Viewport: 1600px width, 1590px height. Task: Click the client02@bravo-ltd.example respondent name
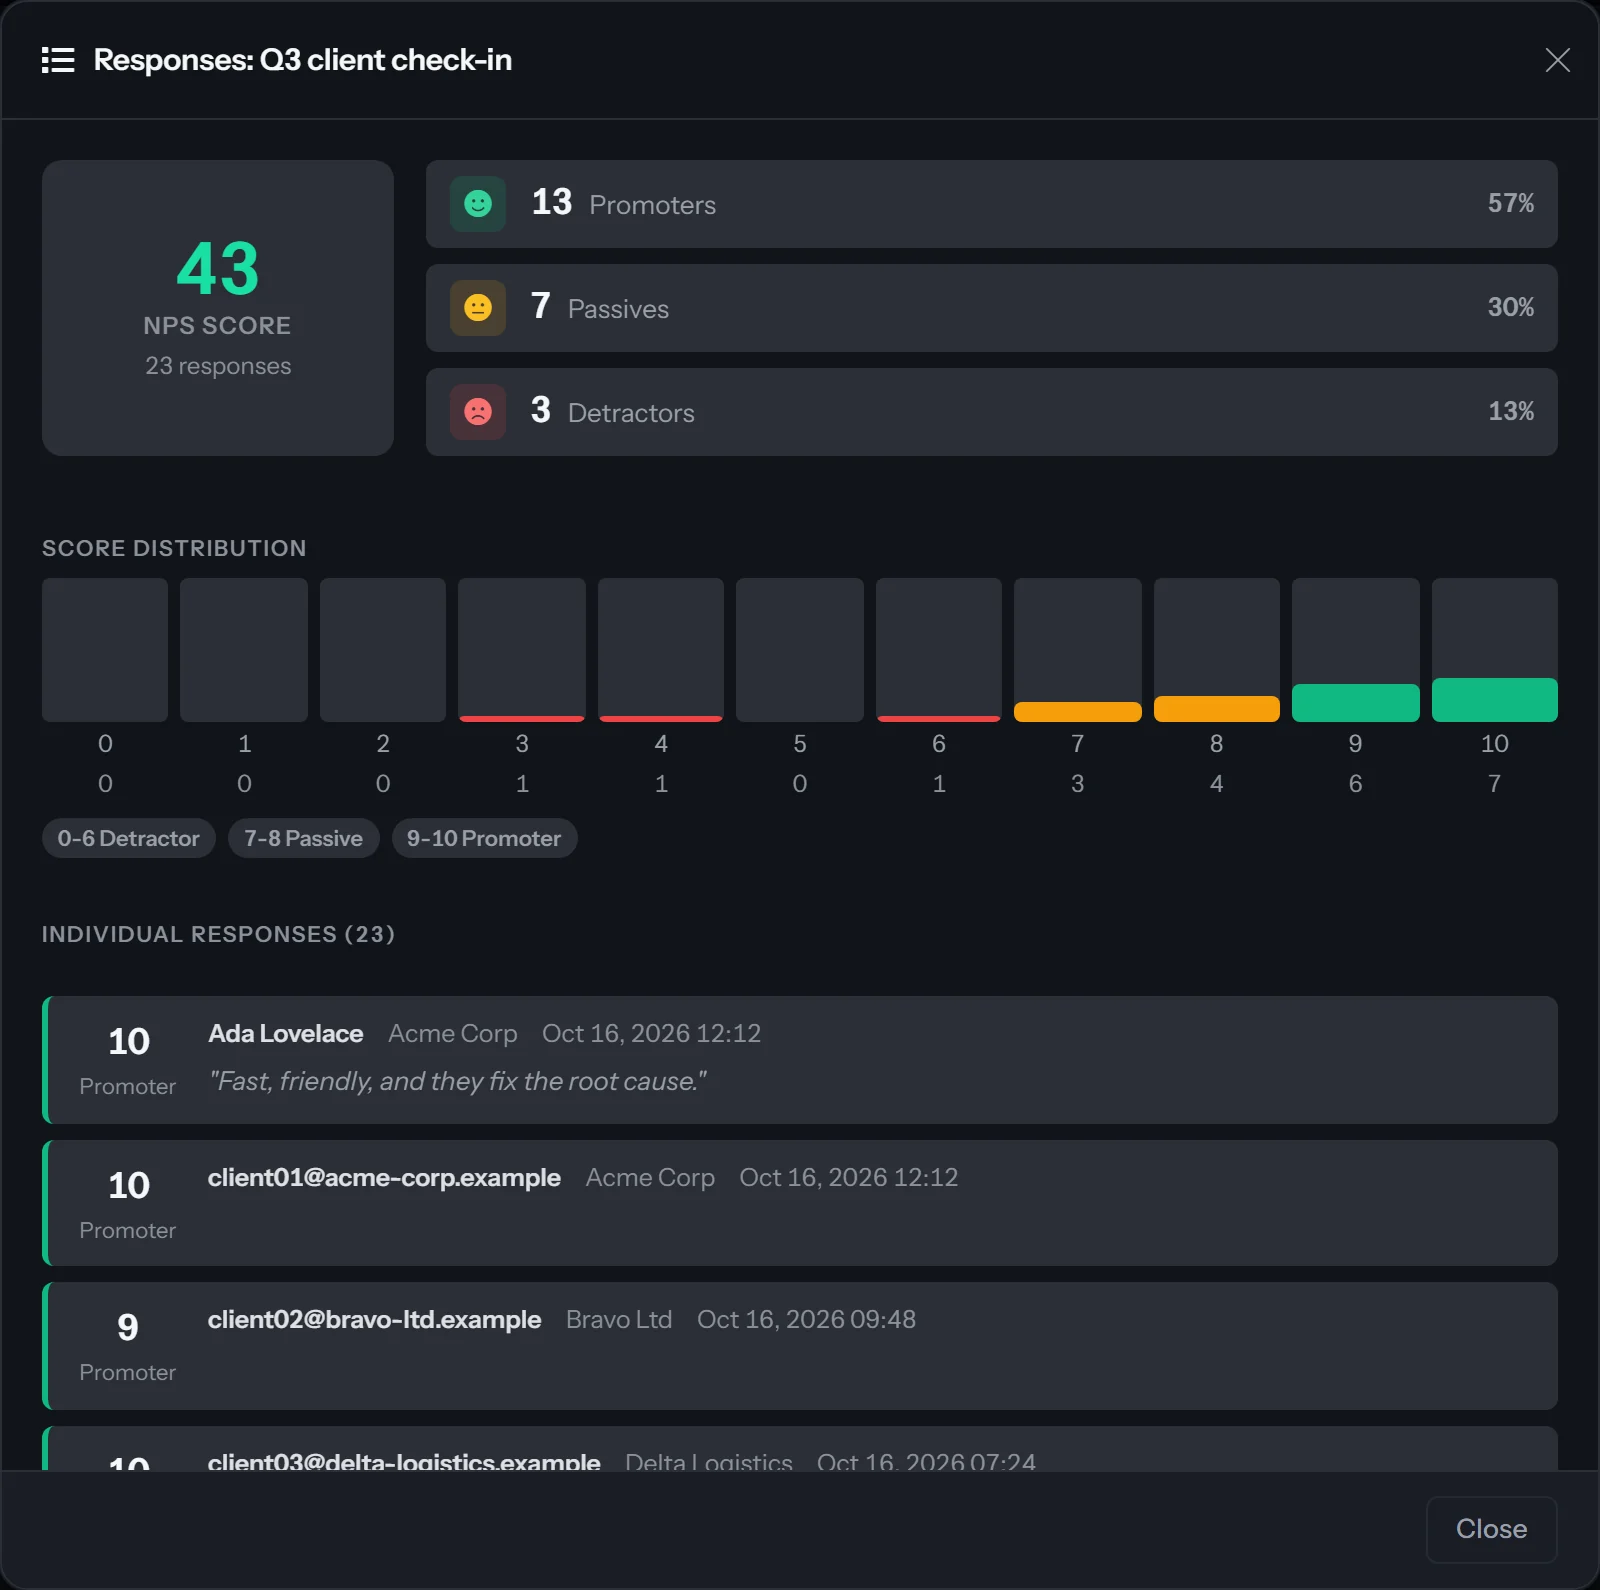coord(374,1320)
